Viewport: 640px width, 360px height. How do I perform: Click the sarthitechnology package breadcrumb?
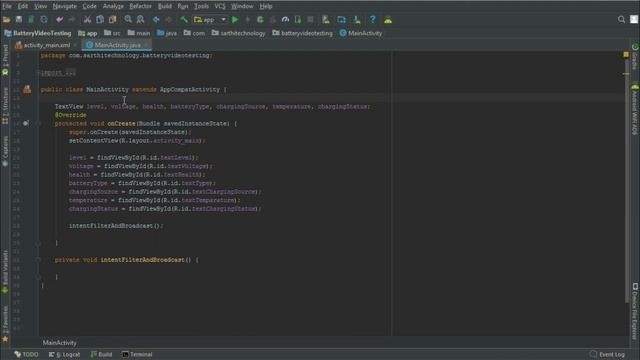click(238, 33)
